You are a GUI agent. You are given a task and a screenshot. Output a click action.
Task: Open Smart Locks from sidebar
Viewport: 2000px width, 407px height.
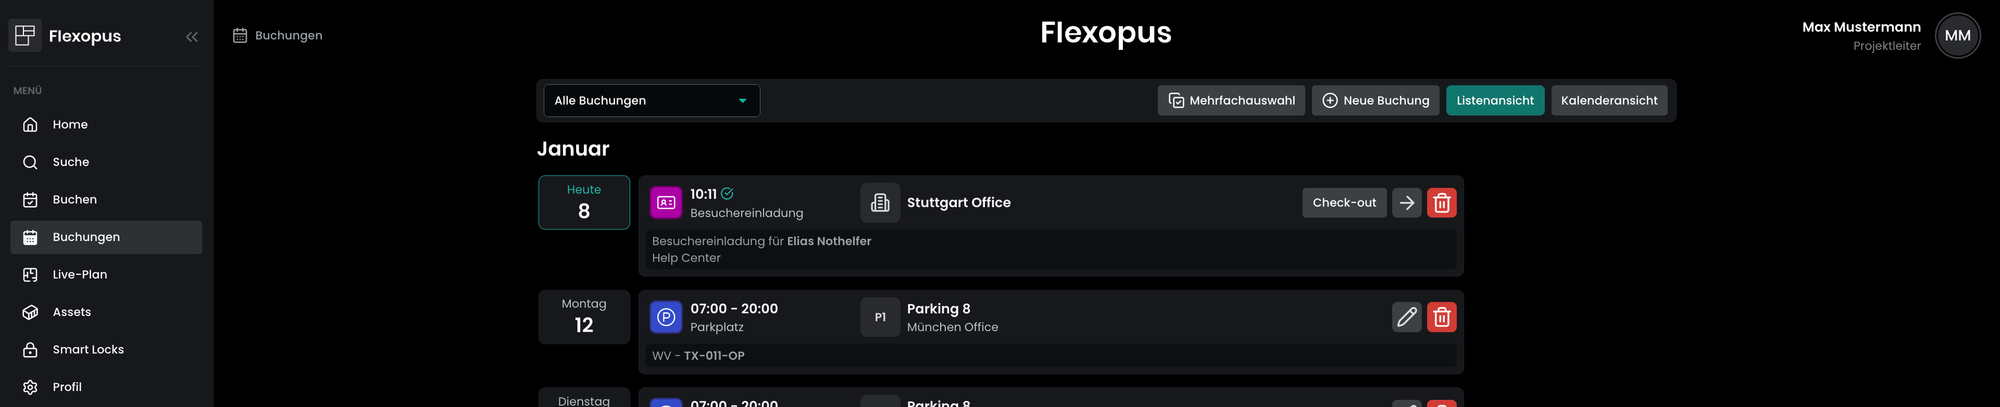88,349
